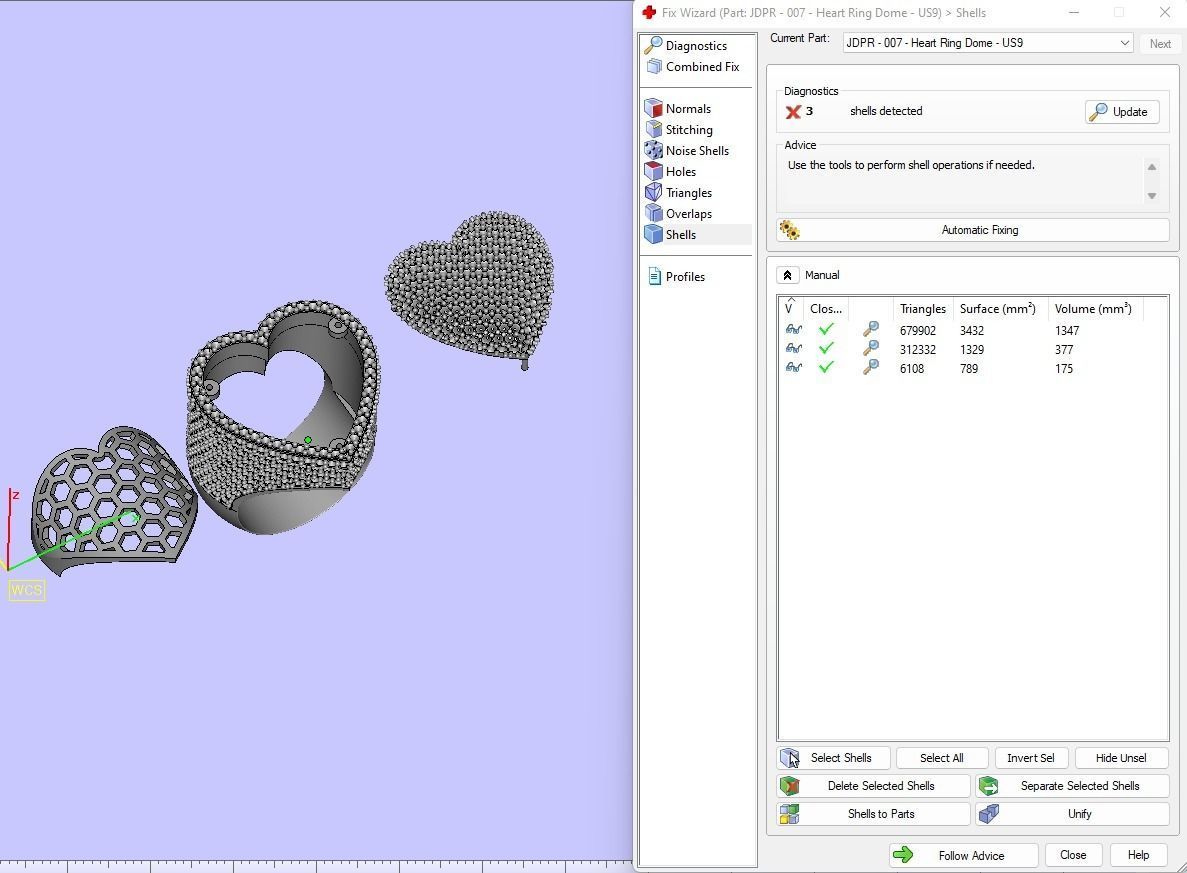Click the Normals red cube icon
The image size is (1187, 873).
pyautogui.click(x=653, y=108)
